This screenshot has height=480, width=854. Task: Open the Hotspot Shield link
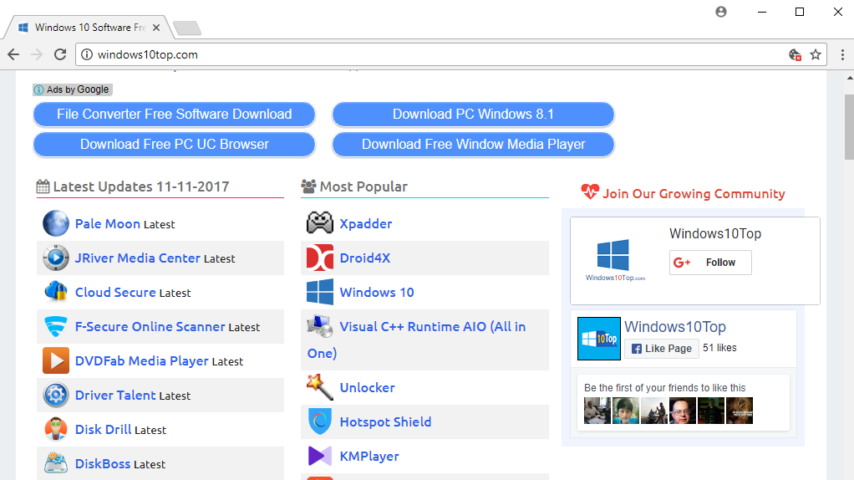[386, 422]
